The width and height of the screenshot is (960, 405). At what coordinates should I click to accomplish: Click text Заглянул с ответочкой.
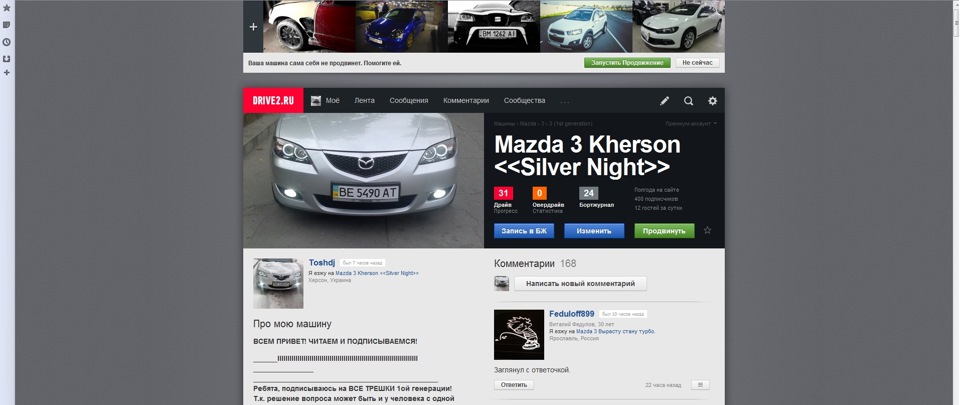point(532,370)
